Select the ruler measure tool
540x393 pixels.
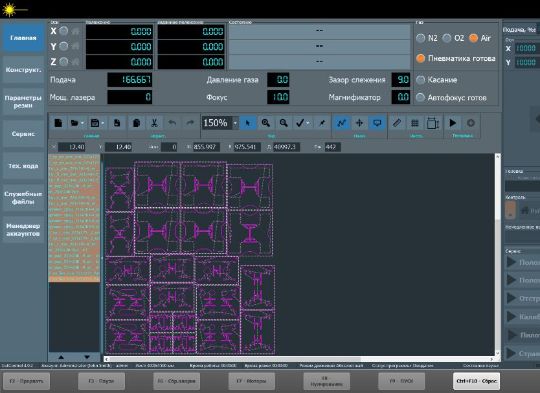(x=397, y=123)
